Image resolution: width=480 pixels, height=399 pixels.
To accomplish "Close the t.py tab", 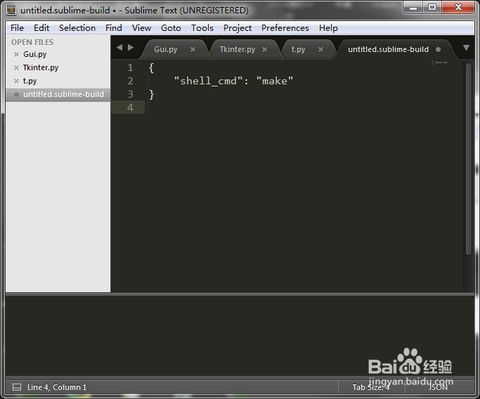I will (x=321, y=49).
